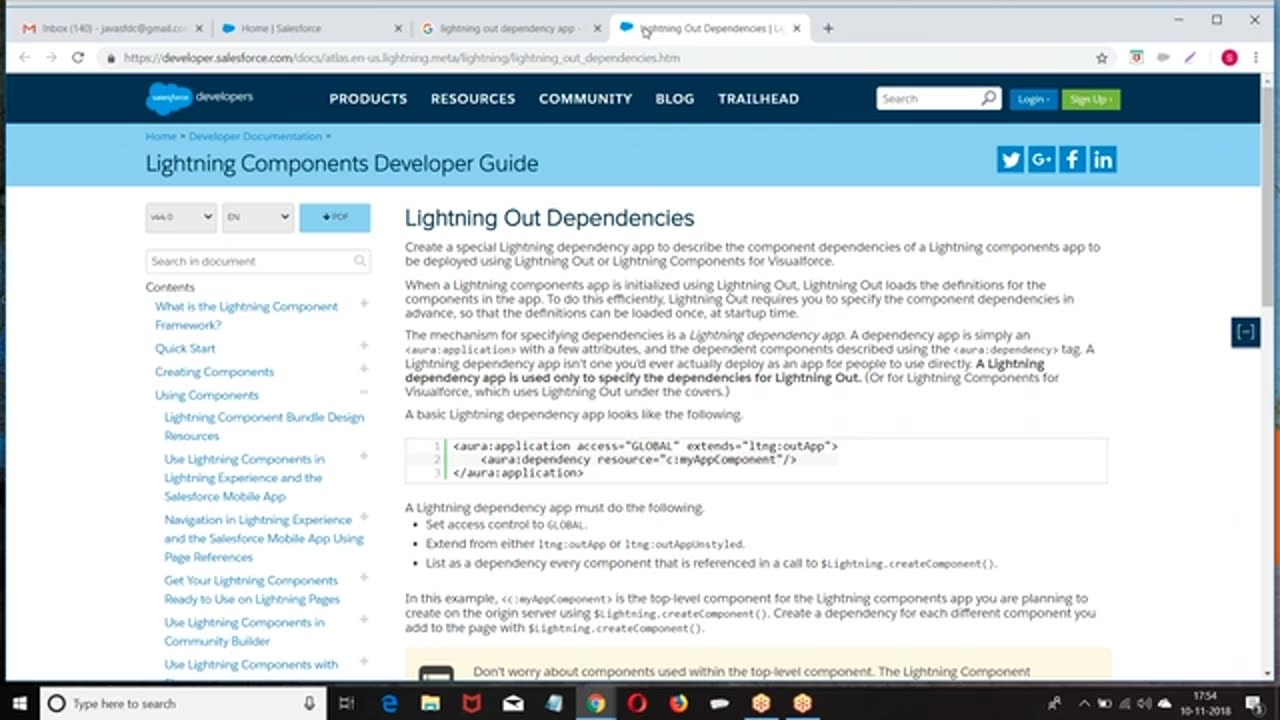Collapse the Using Components section
This screenshot has width=1280, height=720.
click(x=364, y=393)
